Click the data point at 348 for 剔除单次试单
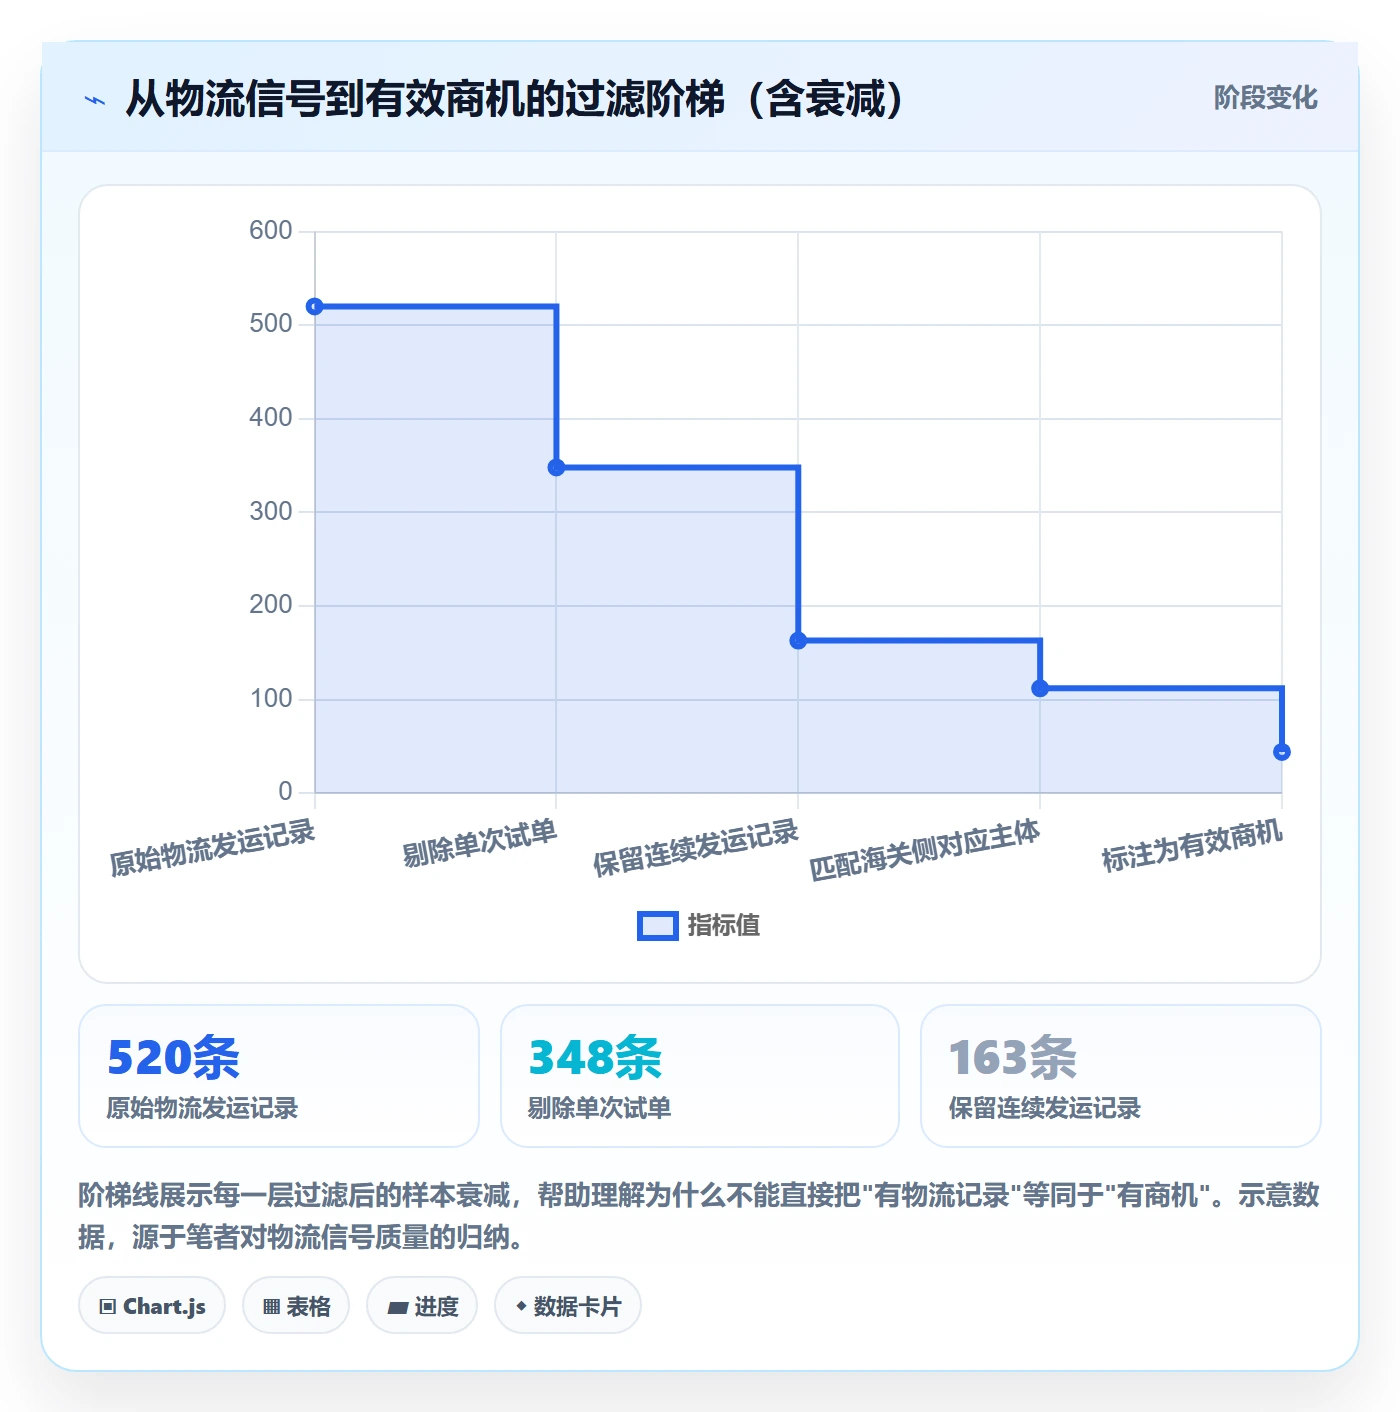Screen dimensions: 1400x1412 (557, 467)
